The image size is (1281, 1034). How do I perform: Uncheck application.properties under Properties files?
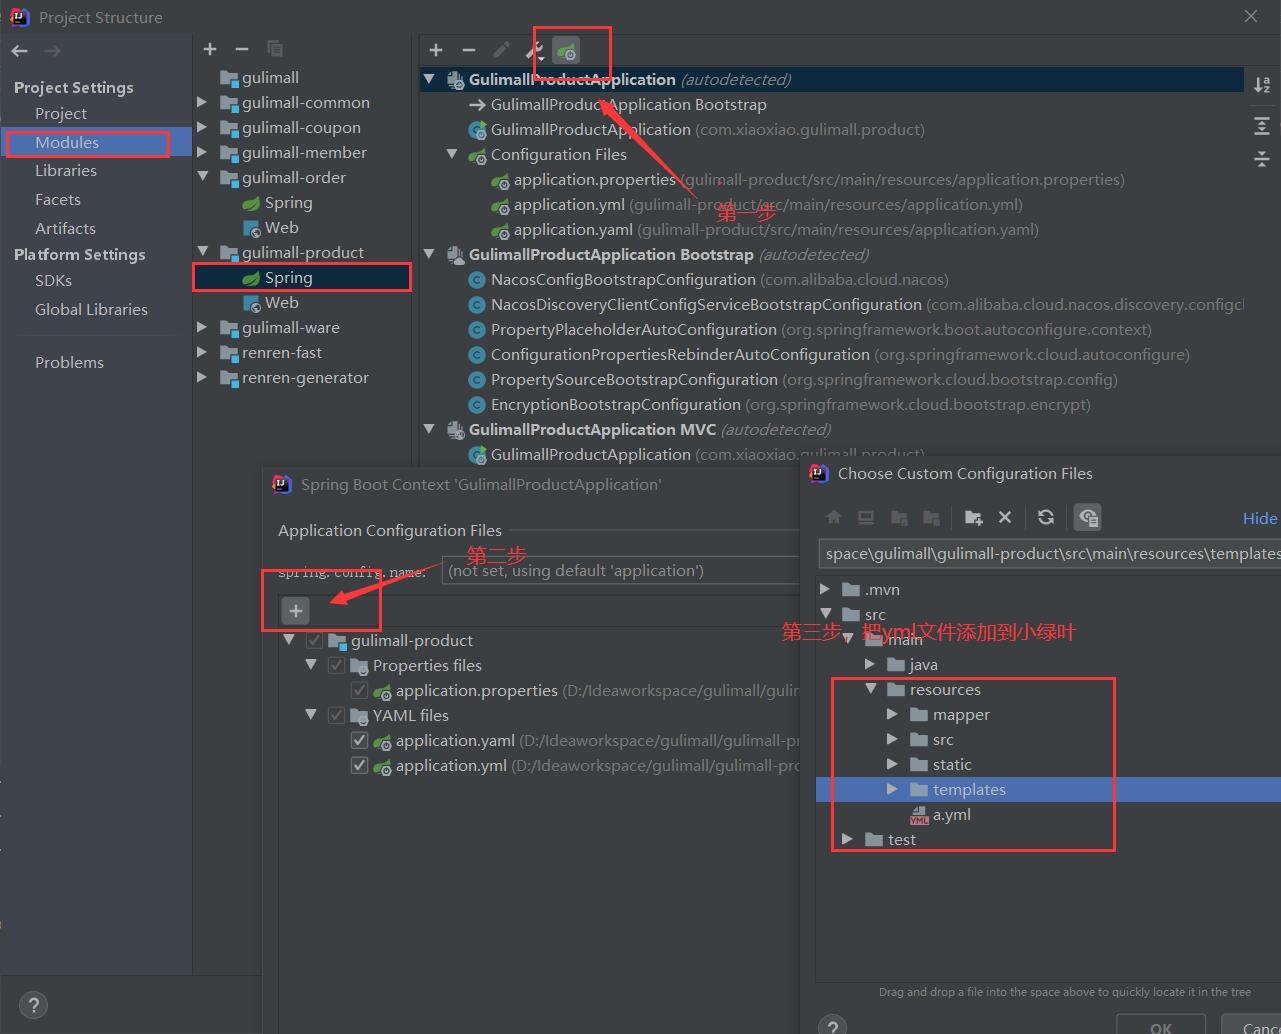359,690
